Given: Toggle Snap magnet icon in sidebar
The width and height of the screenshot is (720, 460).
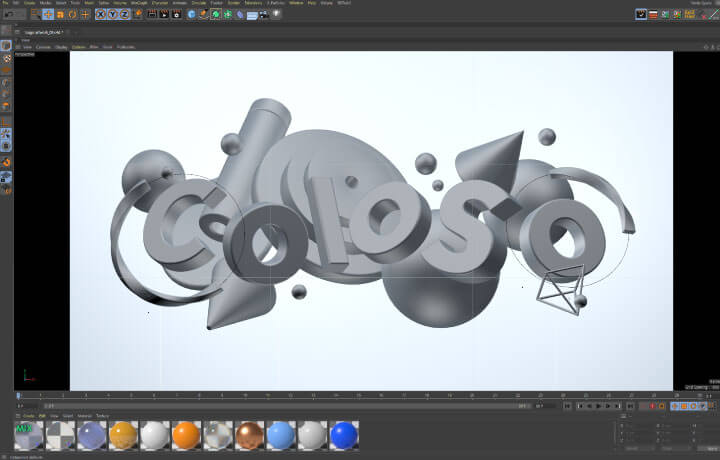Looking at the screenshot, I should click(6, 162).
